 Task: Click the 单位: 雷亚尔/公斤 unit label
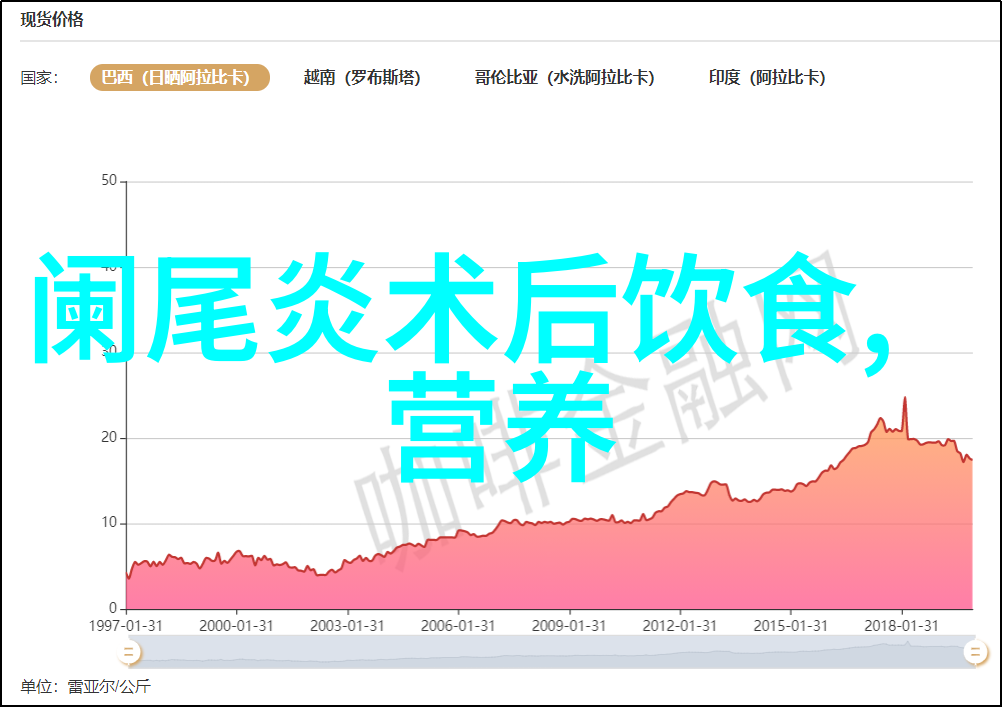coord(85,687)
